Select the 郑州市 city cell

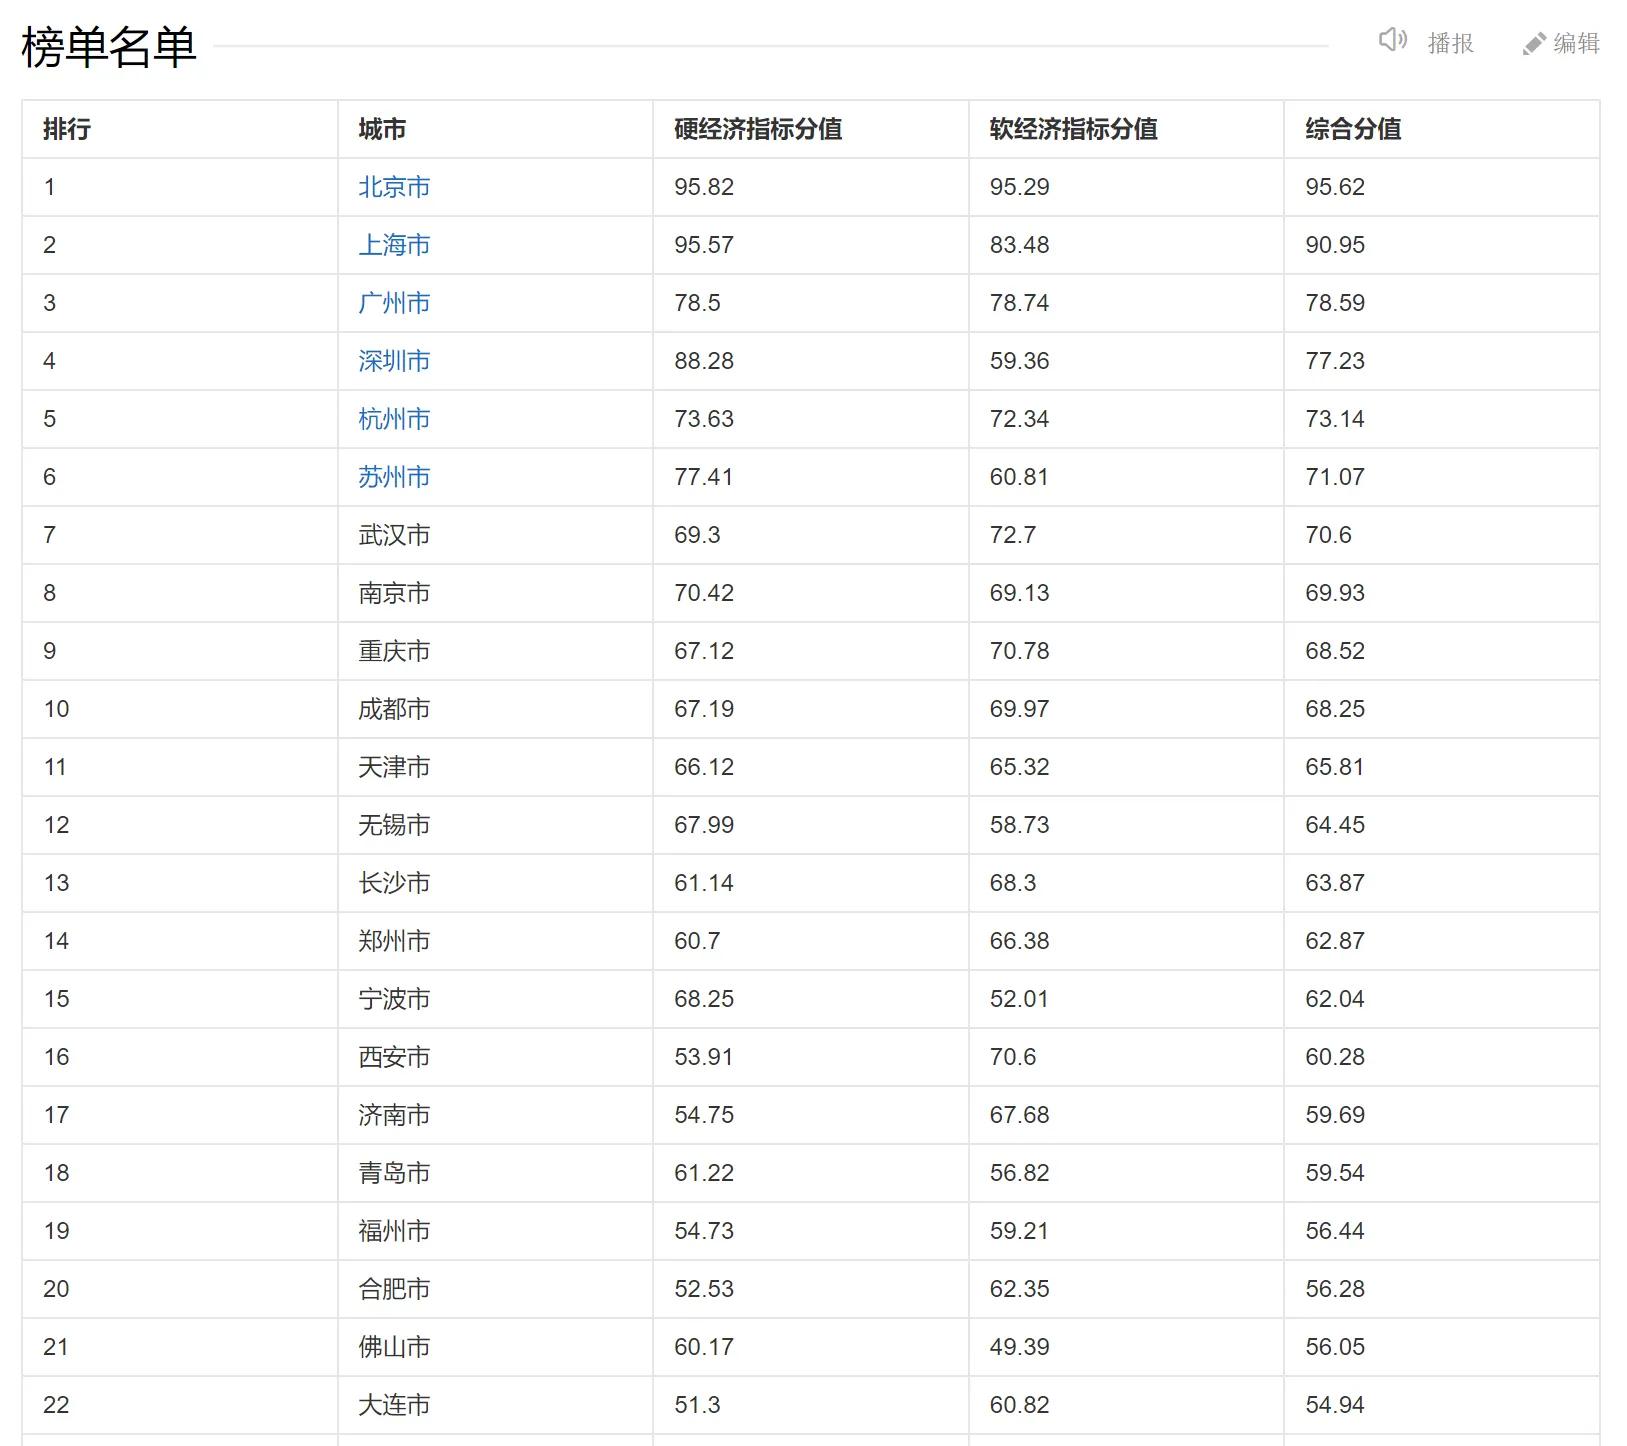pyautogui.click(x=495, y=941)
